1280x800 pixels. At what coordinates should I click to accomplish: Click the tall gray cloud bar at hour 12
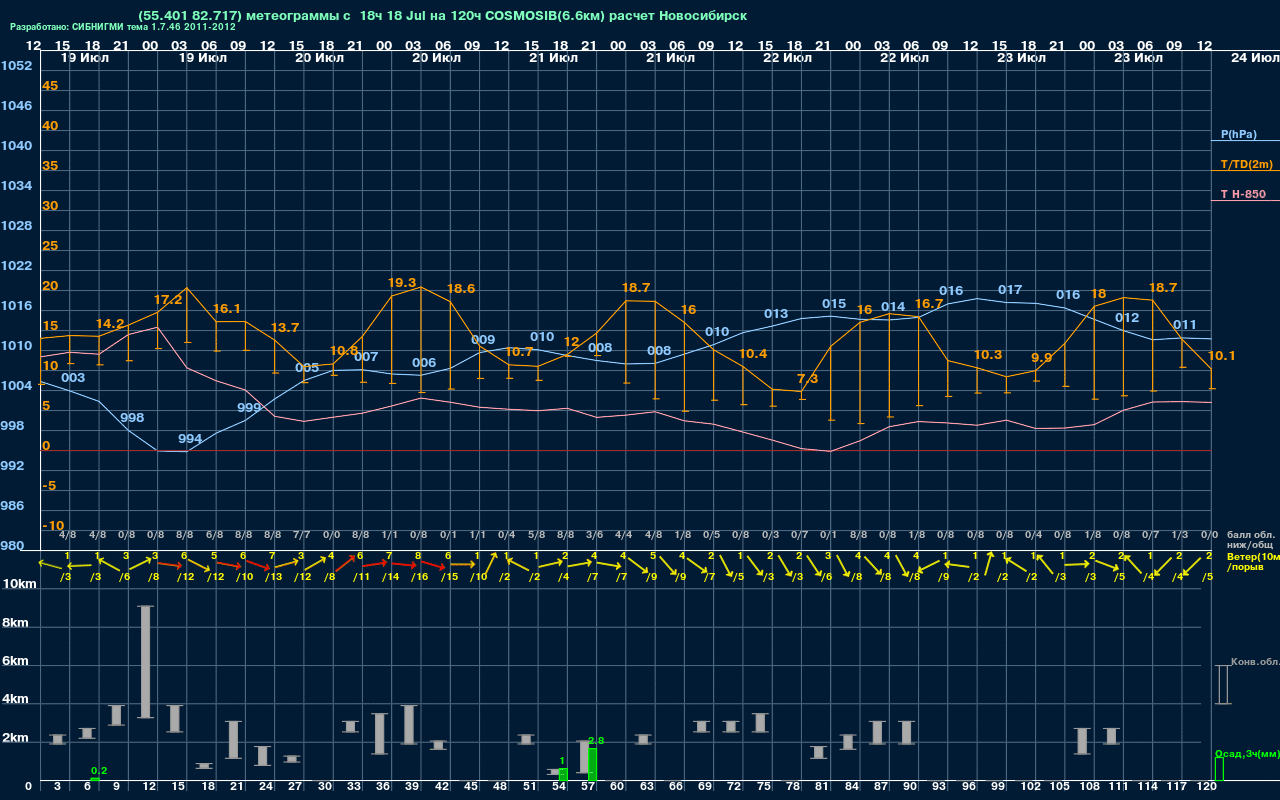[145, 662]
